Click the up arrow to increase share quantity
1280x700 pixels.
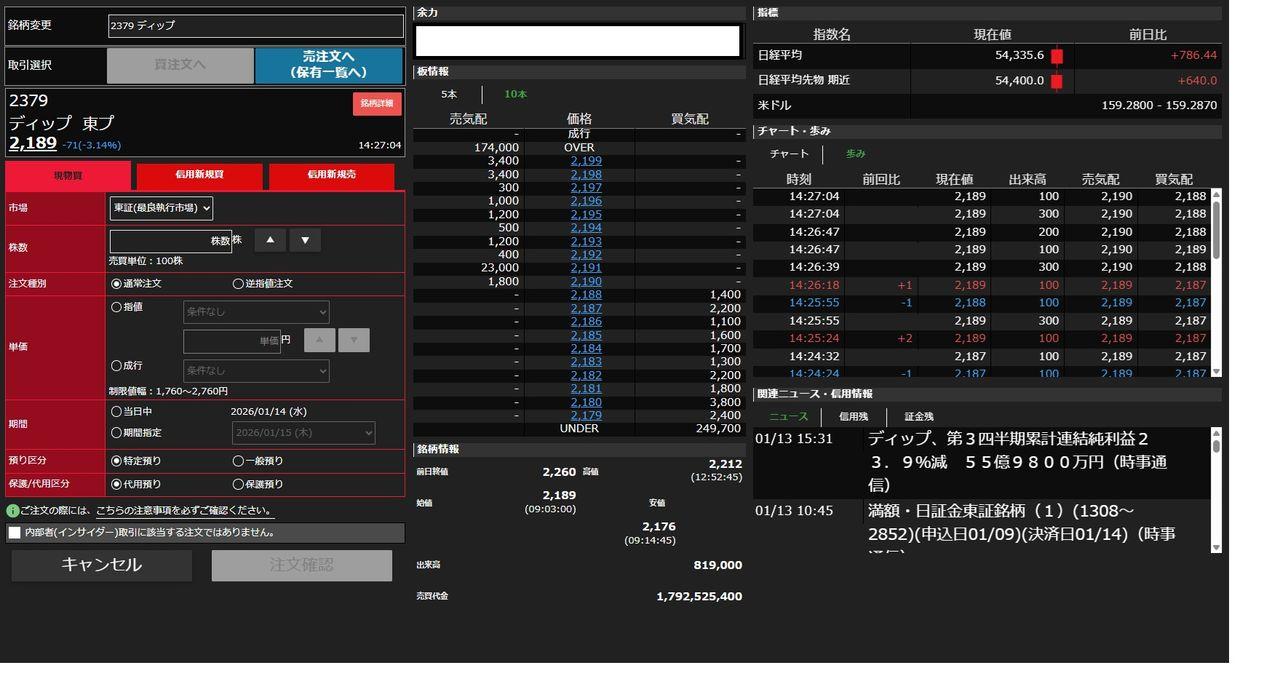(x=270, y=240)
